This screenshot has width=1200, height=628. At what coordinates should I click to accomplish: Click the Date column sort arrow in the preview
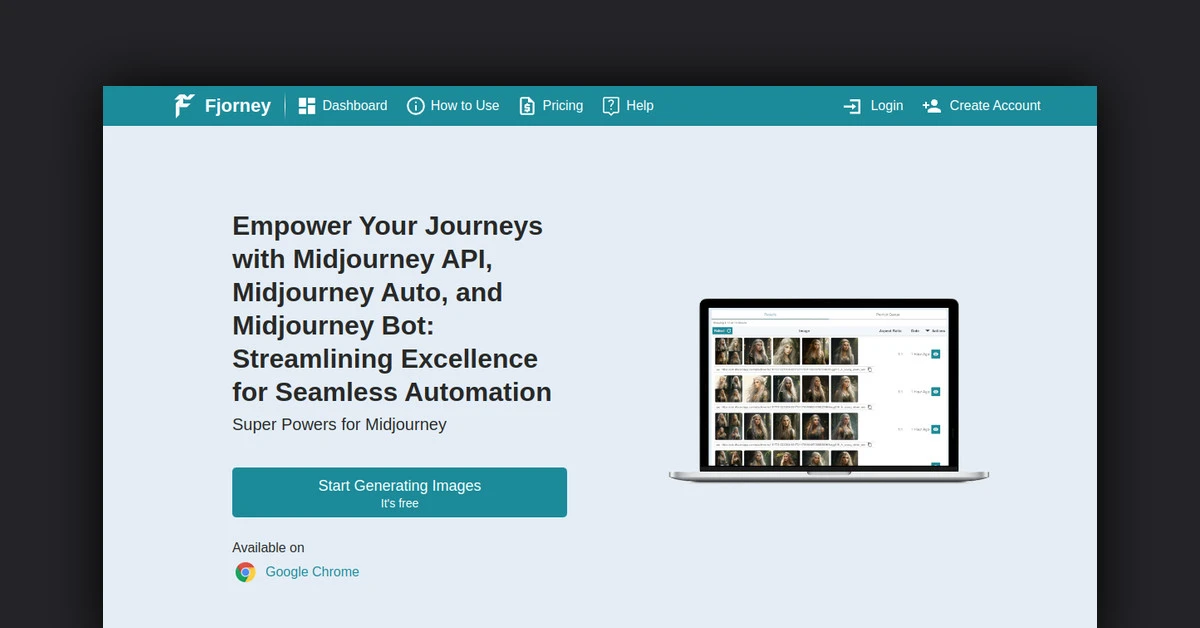coord(927,330)
